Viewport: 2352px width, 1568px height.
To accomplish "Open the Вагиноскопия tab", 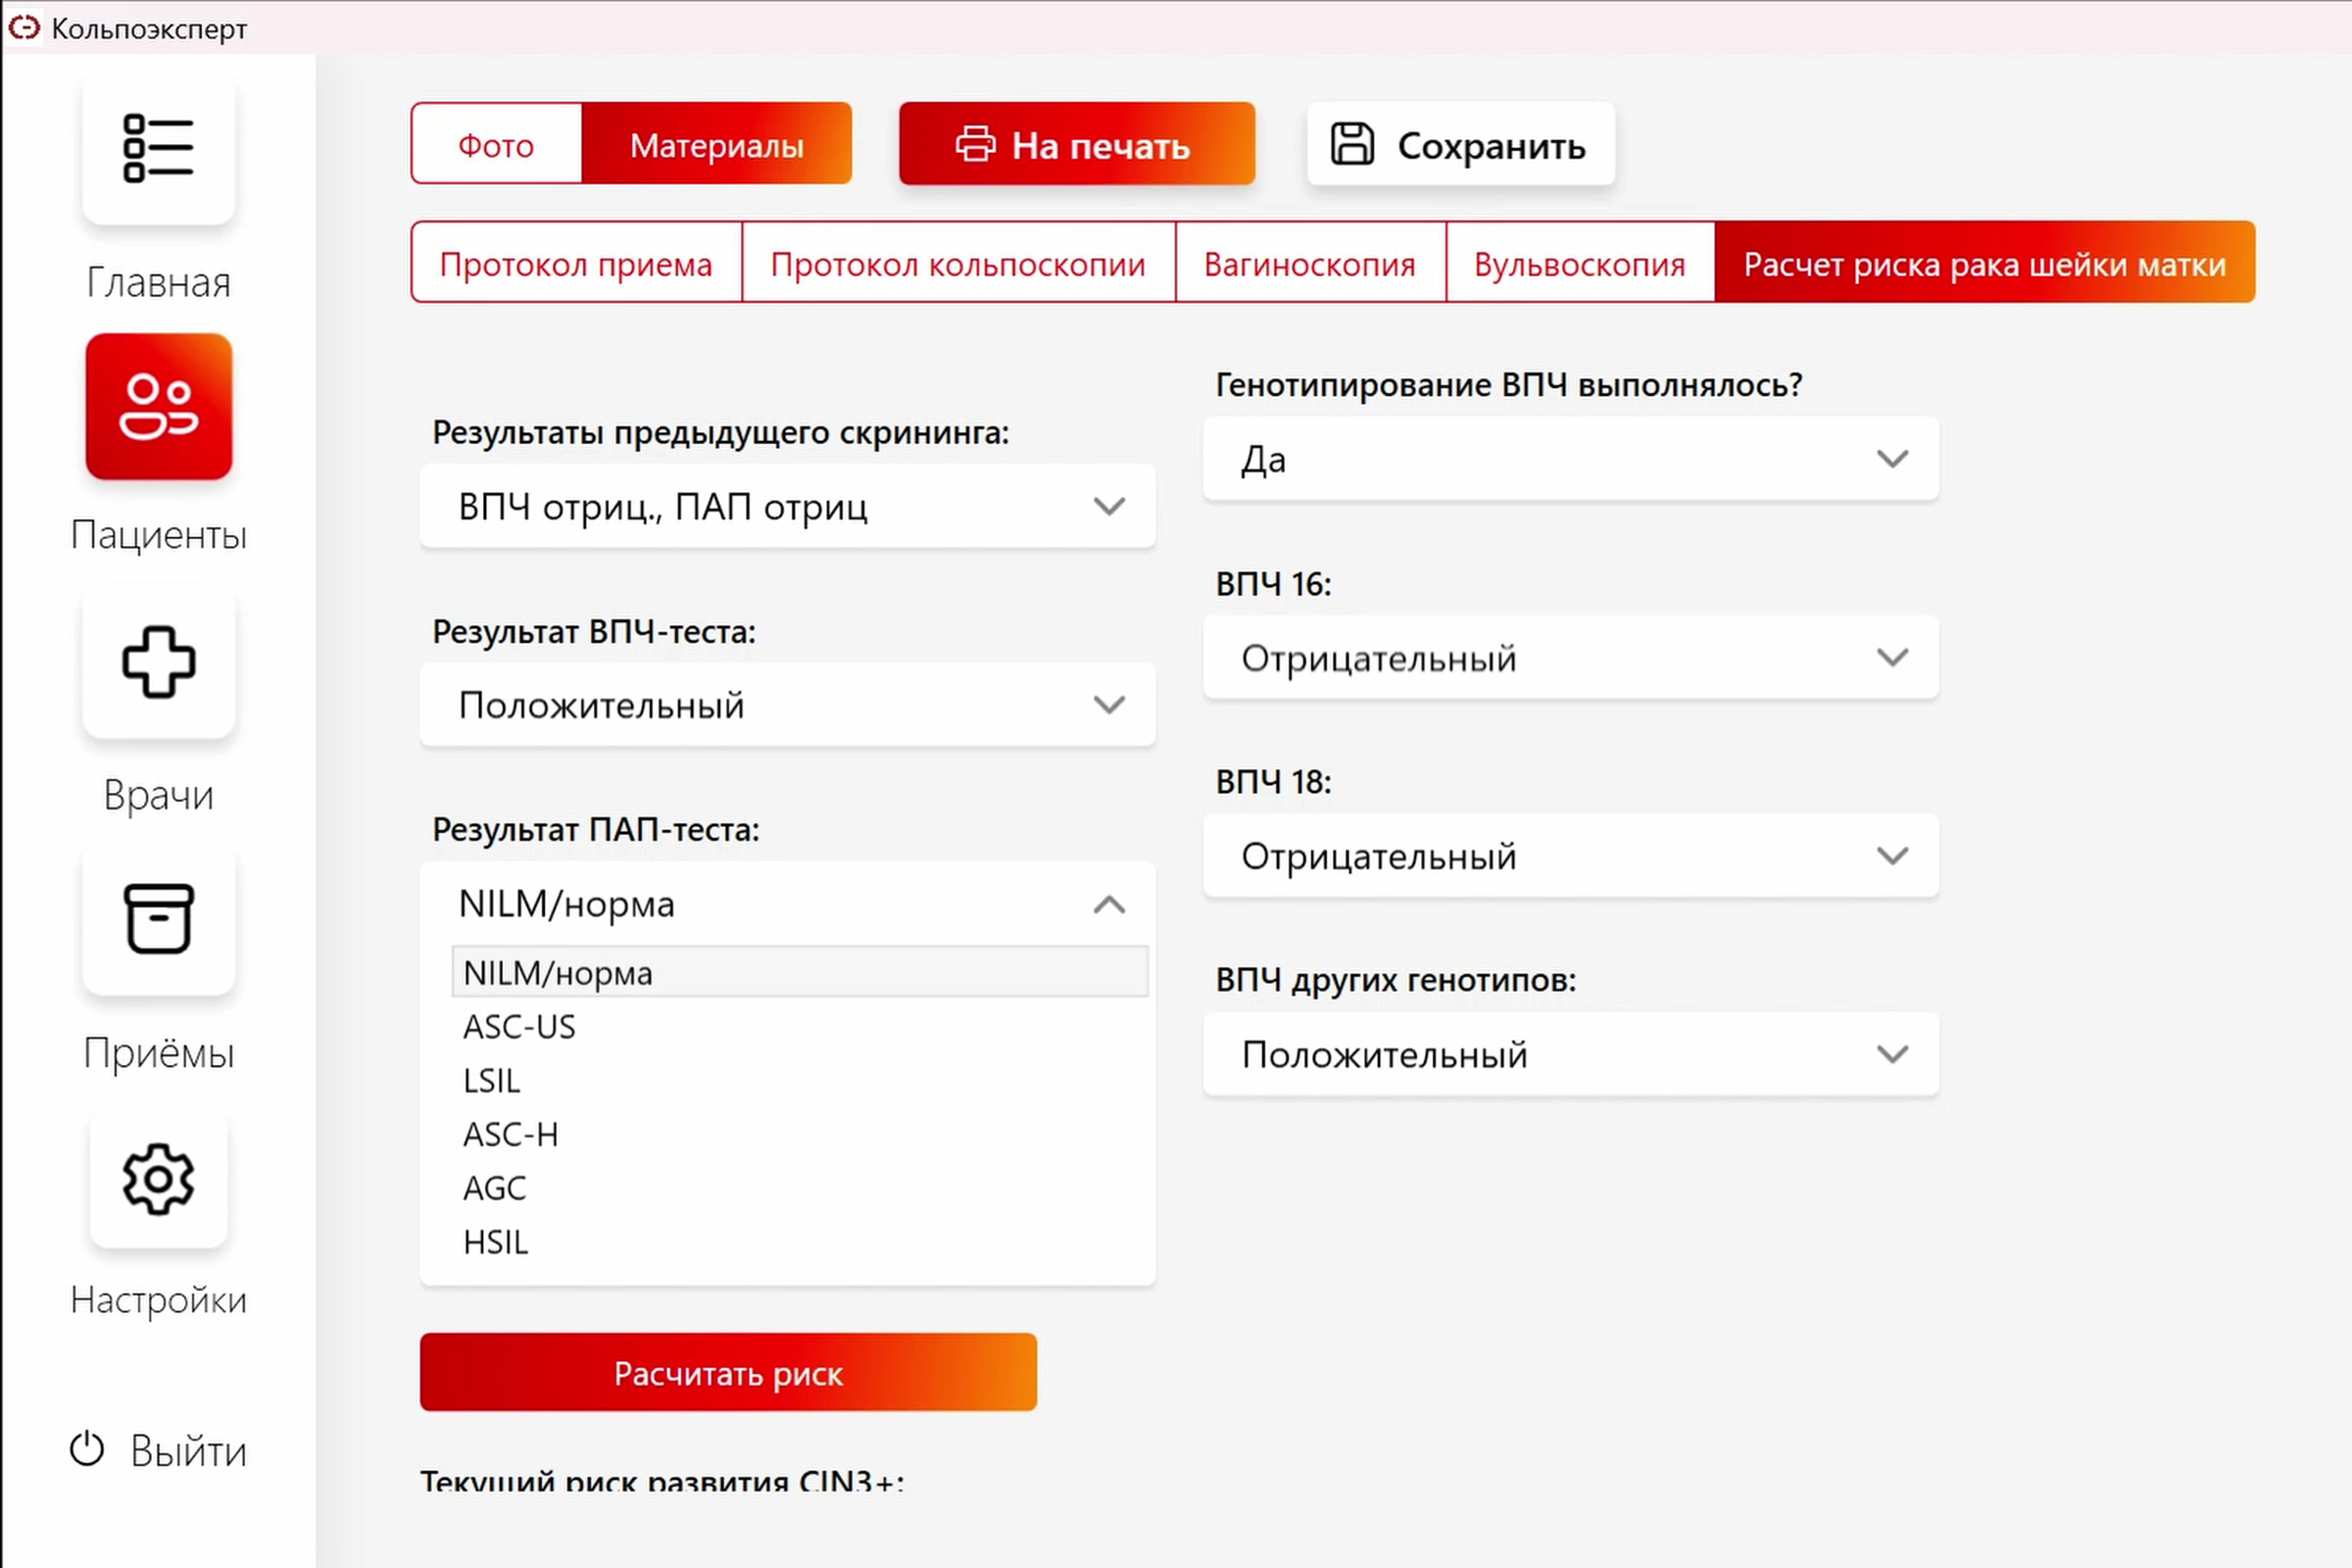I will (1309, 264).
